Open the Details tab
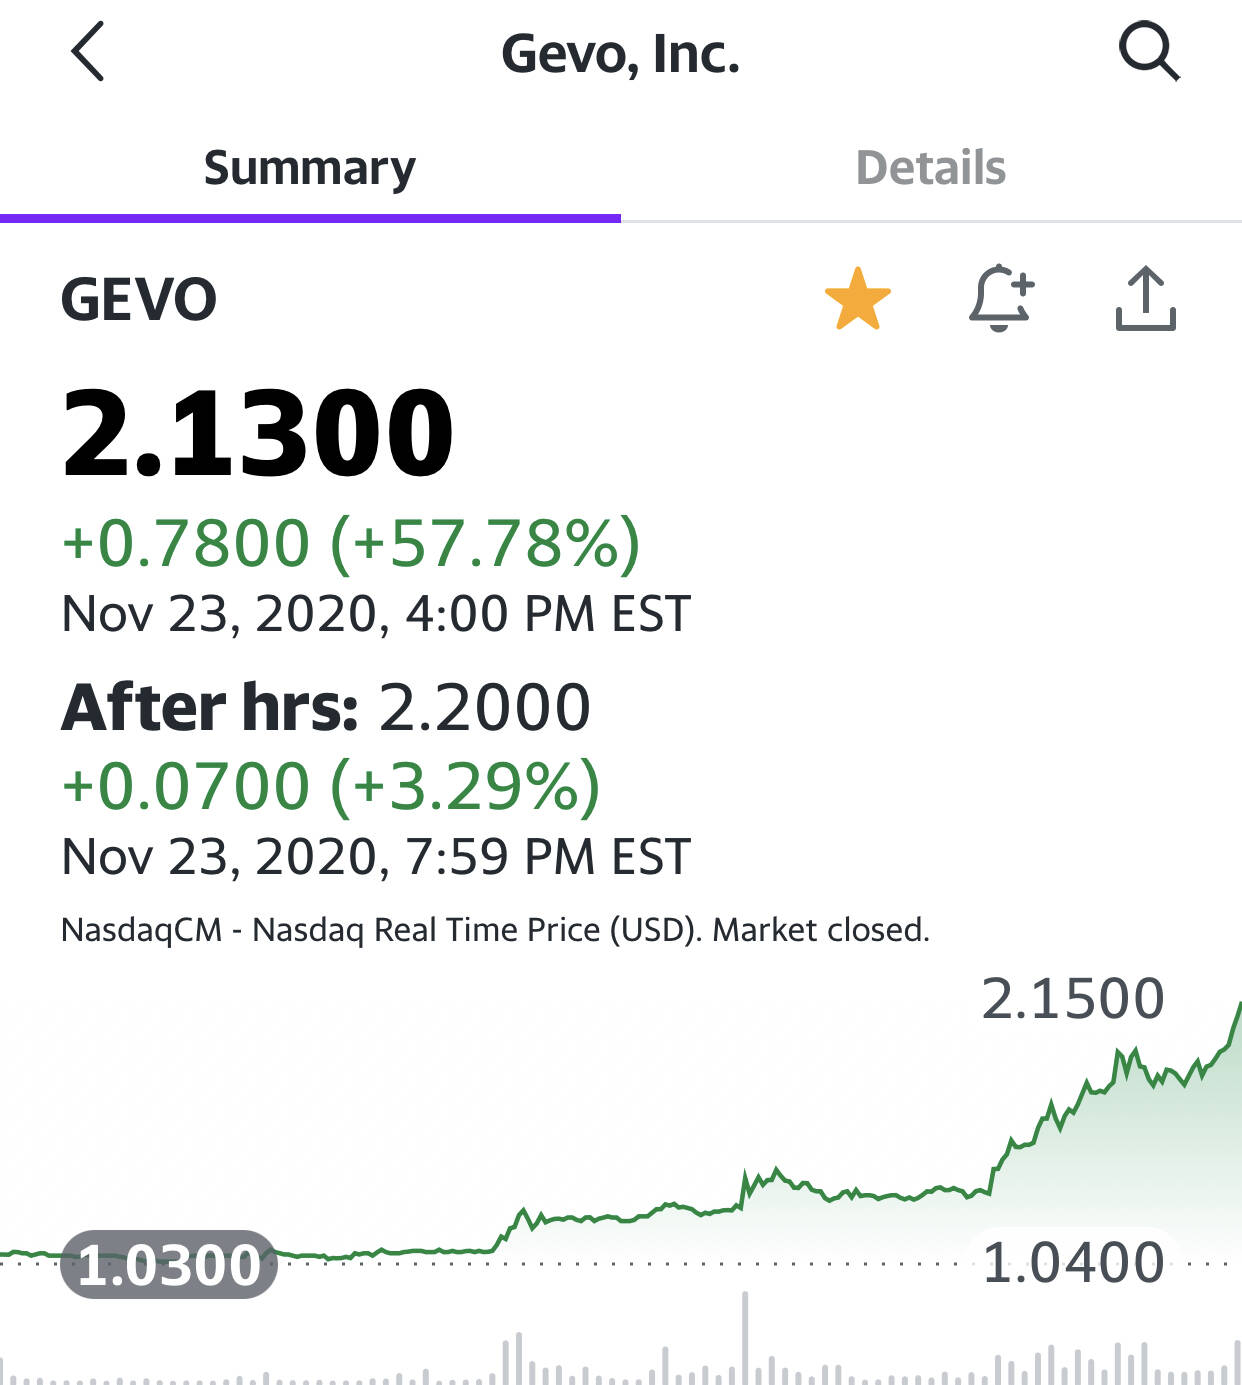Image resolution: width=1242 pixels, height=1385 pixels. click(x=930, y=168)
